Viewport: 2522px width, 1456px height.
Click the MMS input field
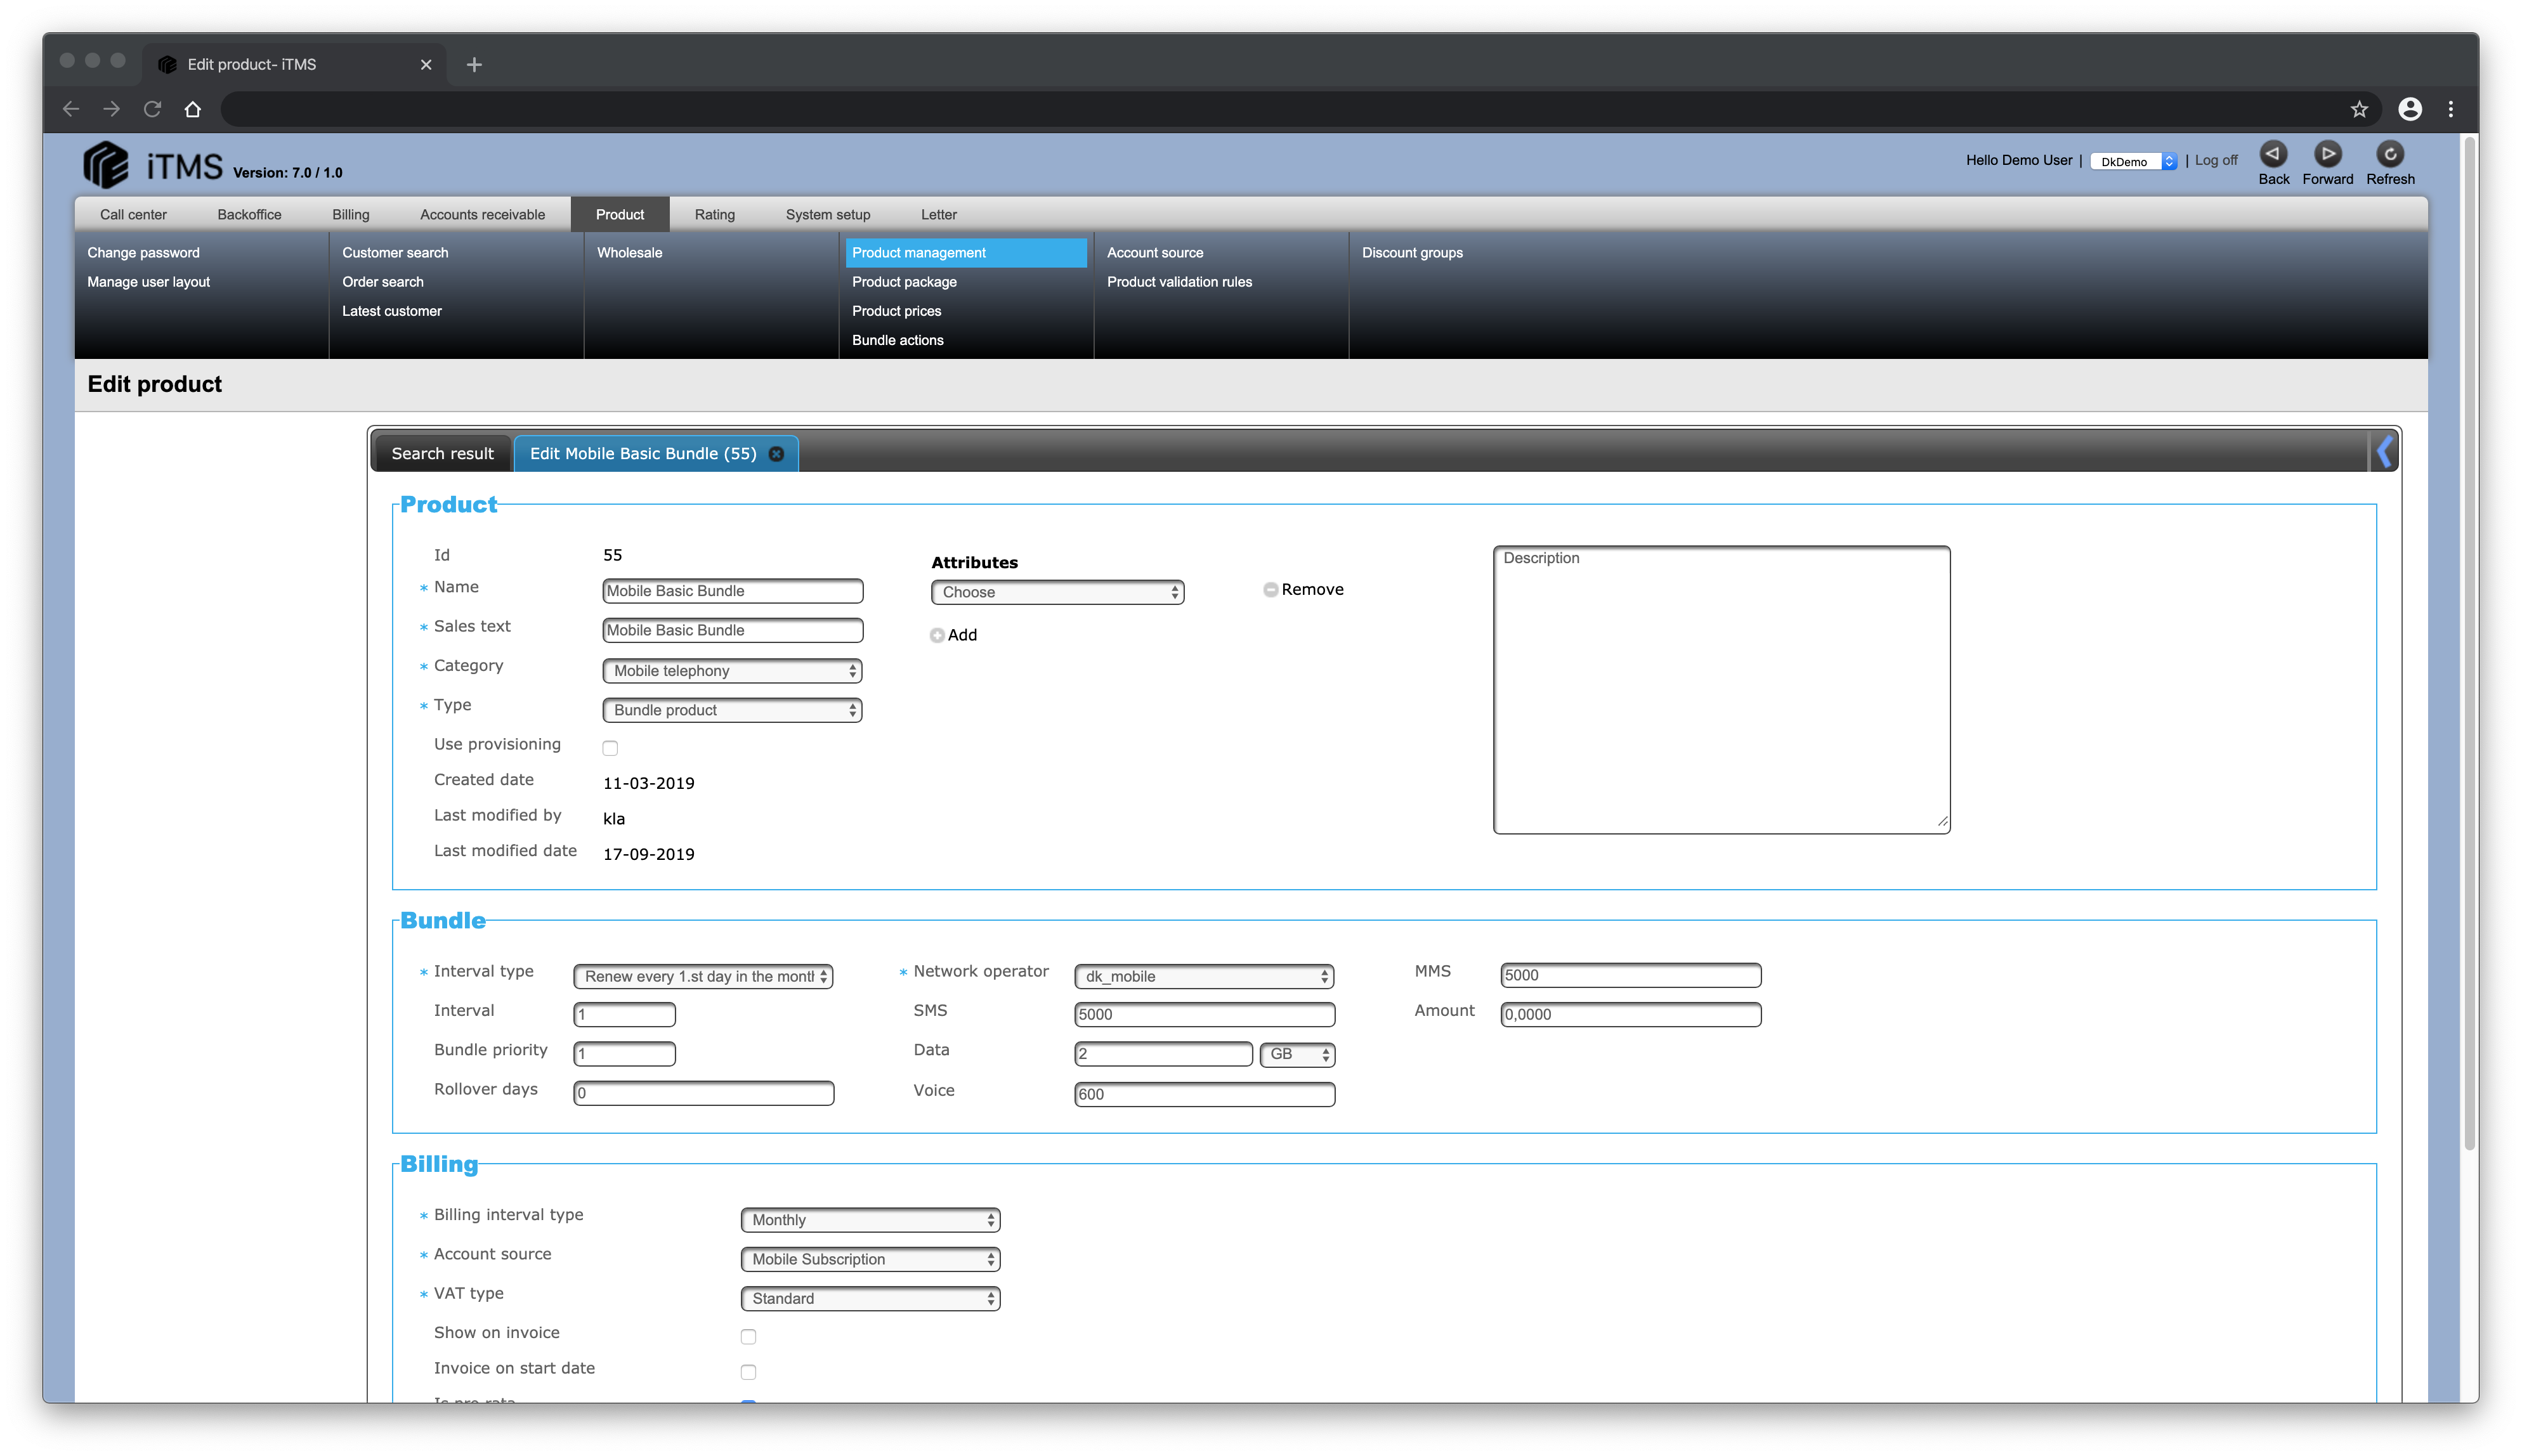[1630, 976]
